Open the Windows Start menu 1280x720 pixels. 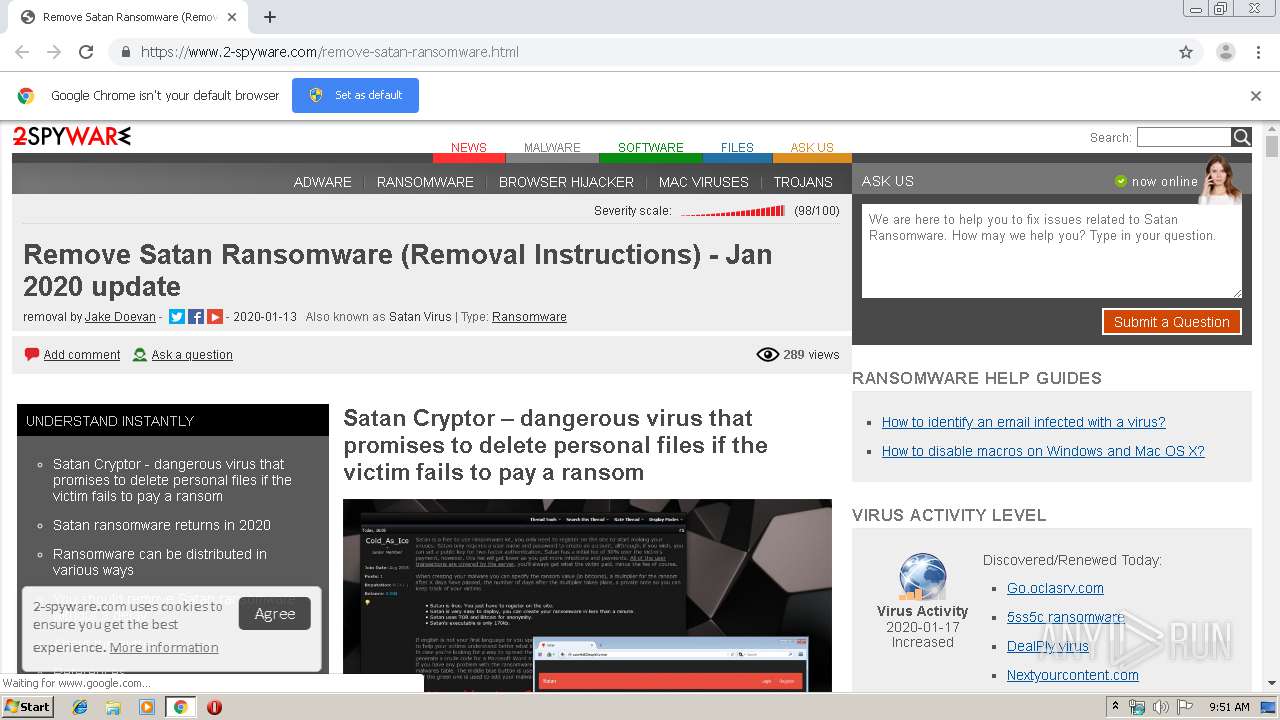point(27,707)
